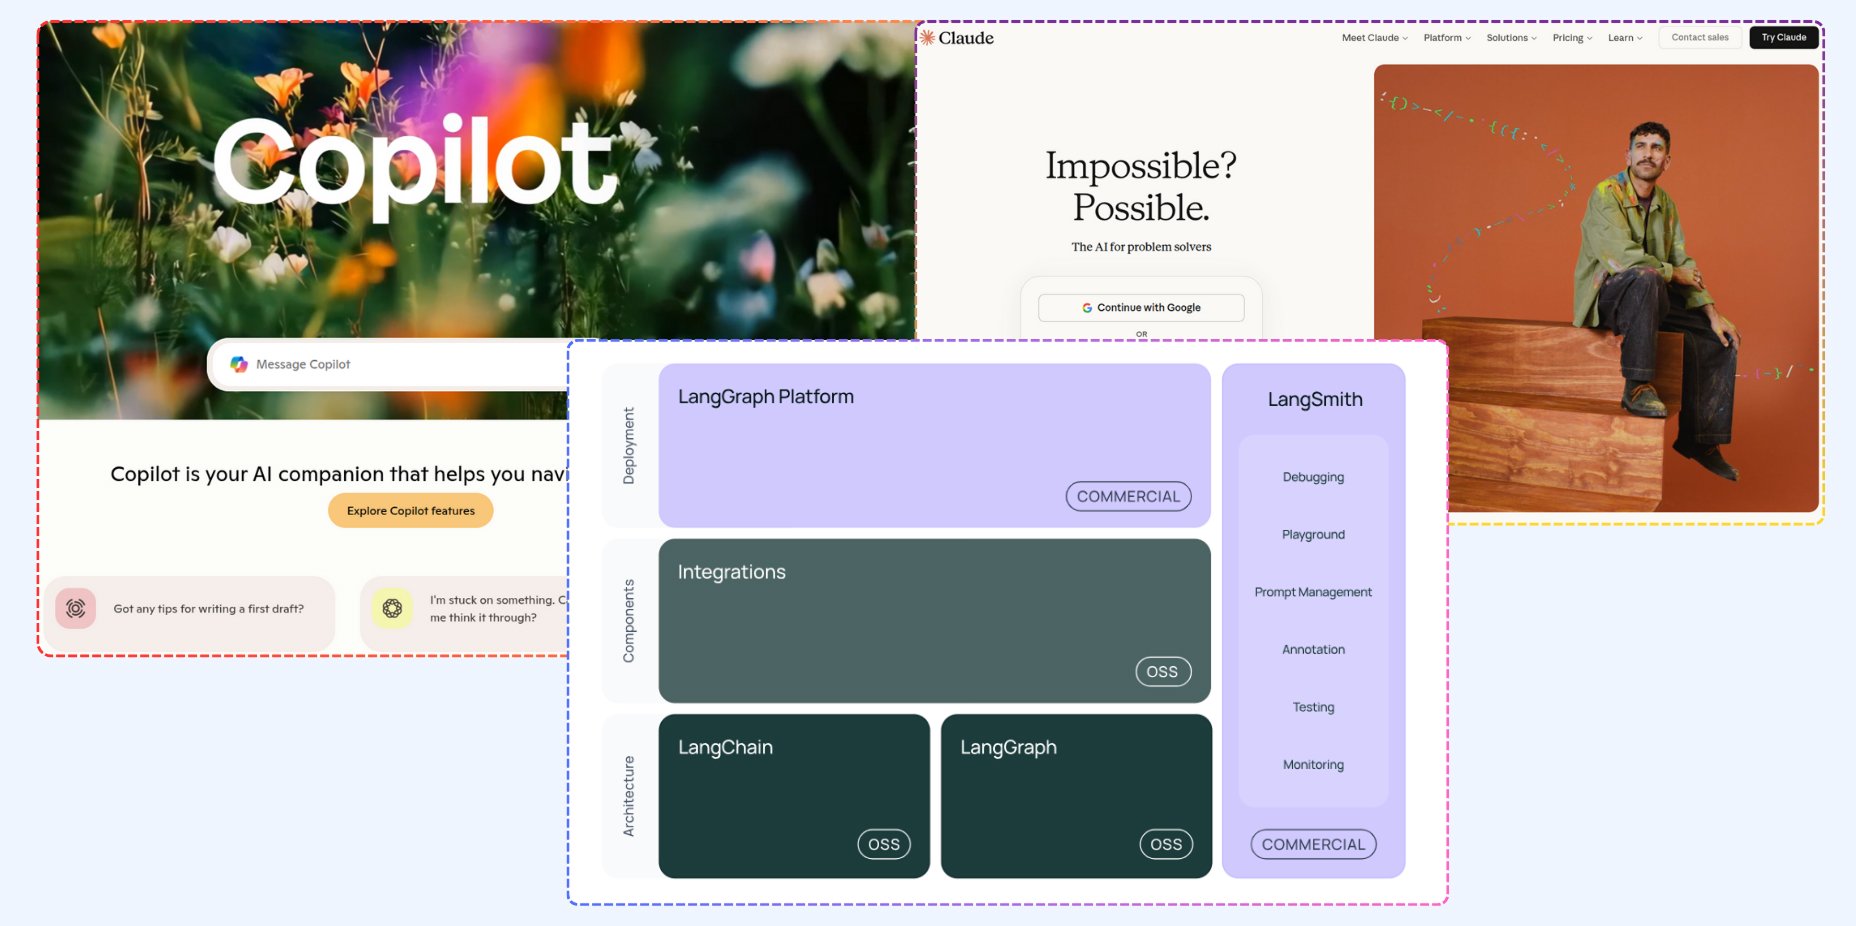
Task: Click the Claude starburst logo
Action: [x=927, y=38]
